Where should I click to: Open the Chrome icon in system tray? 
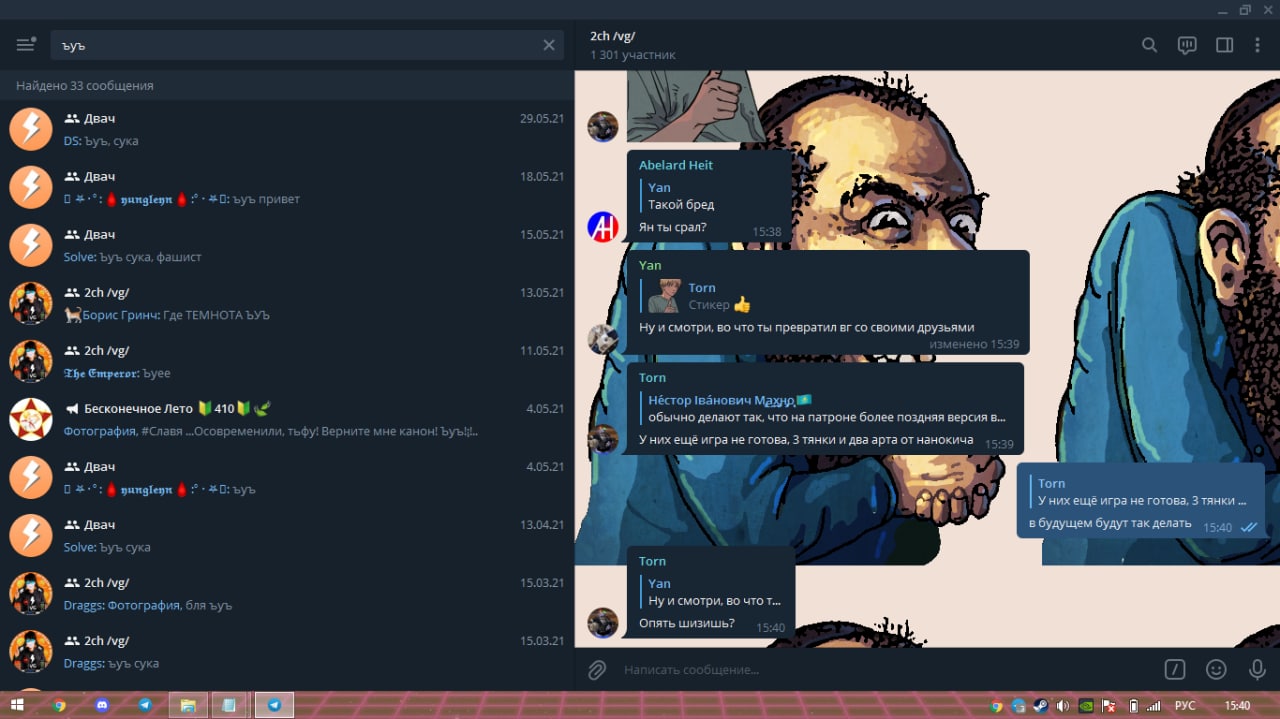pyautogui.click(x=997, y=705)
